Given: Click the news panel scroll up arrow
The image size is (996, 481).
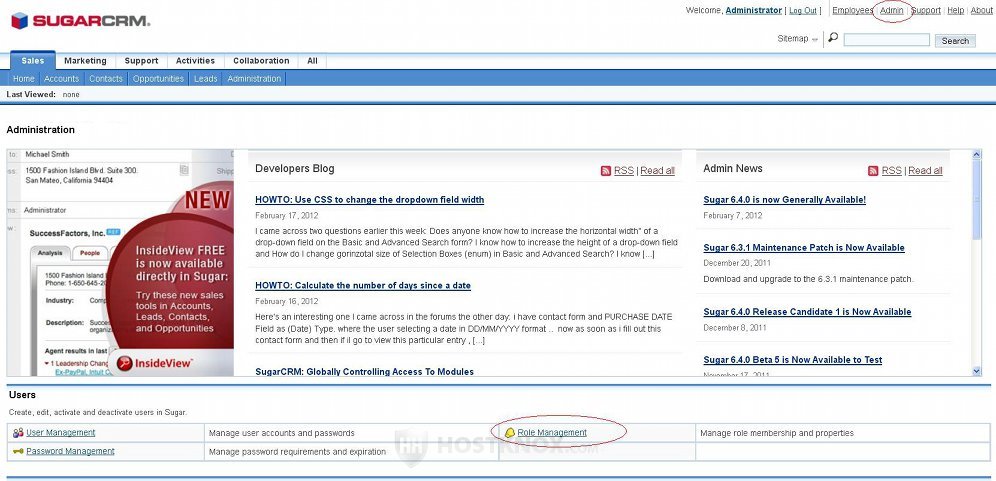Looking at the screenshot, I should [x=976, y=155].
